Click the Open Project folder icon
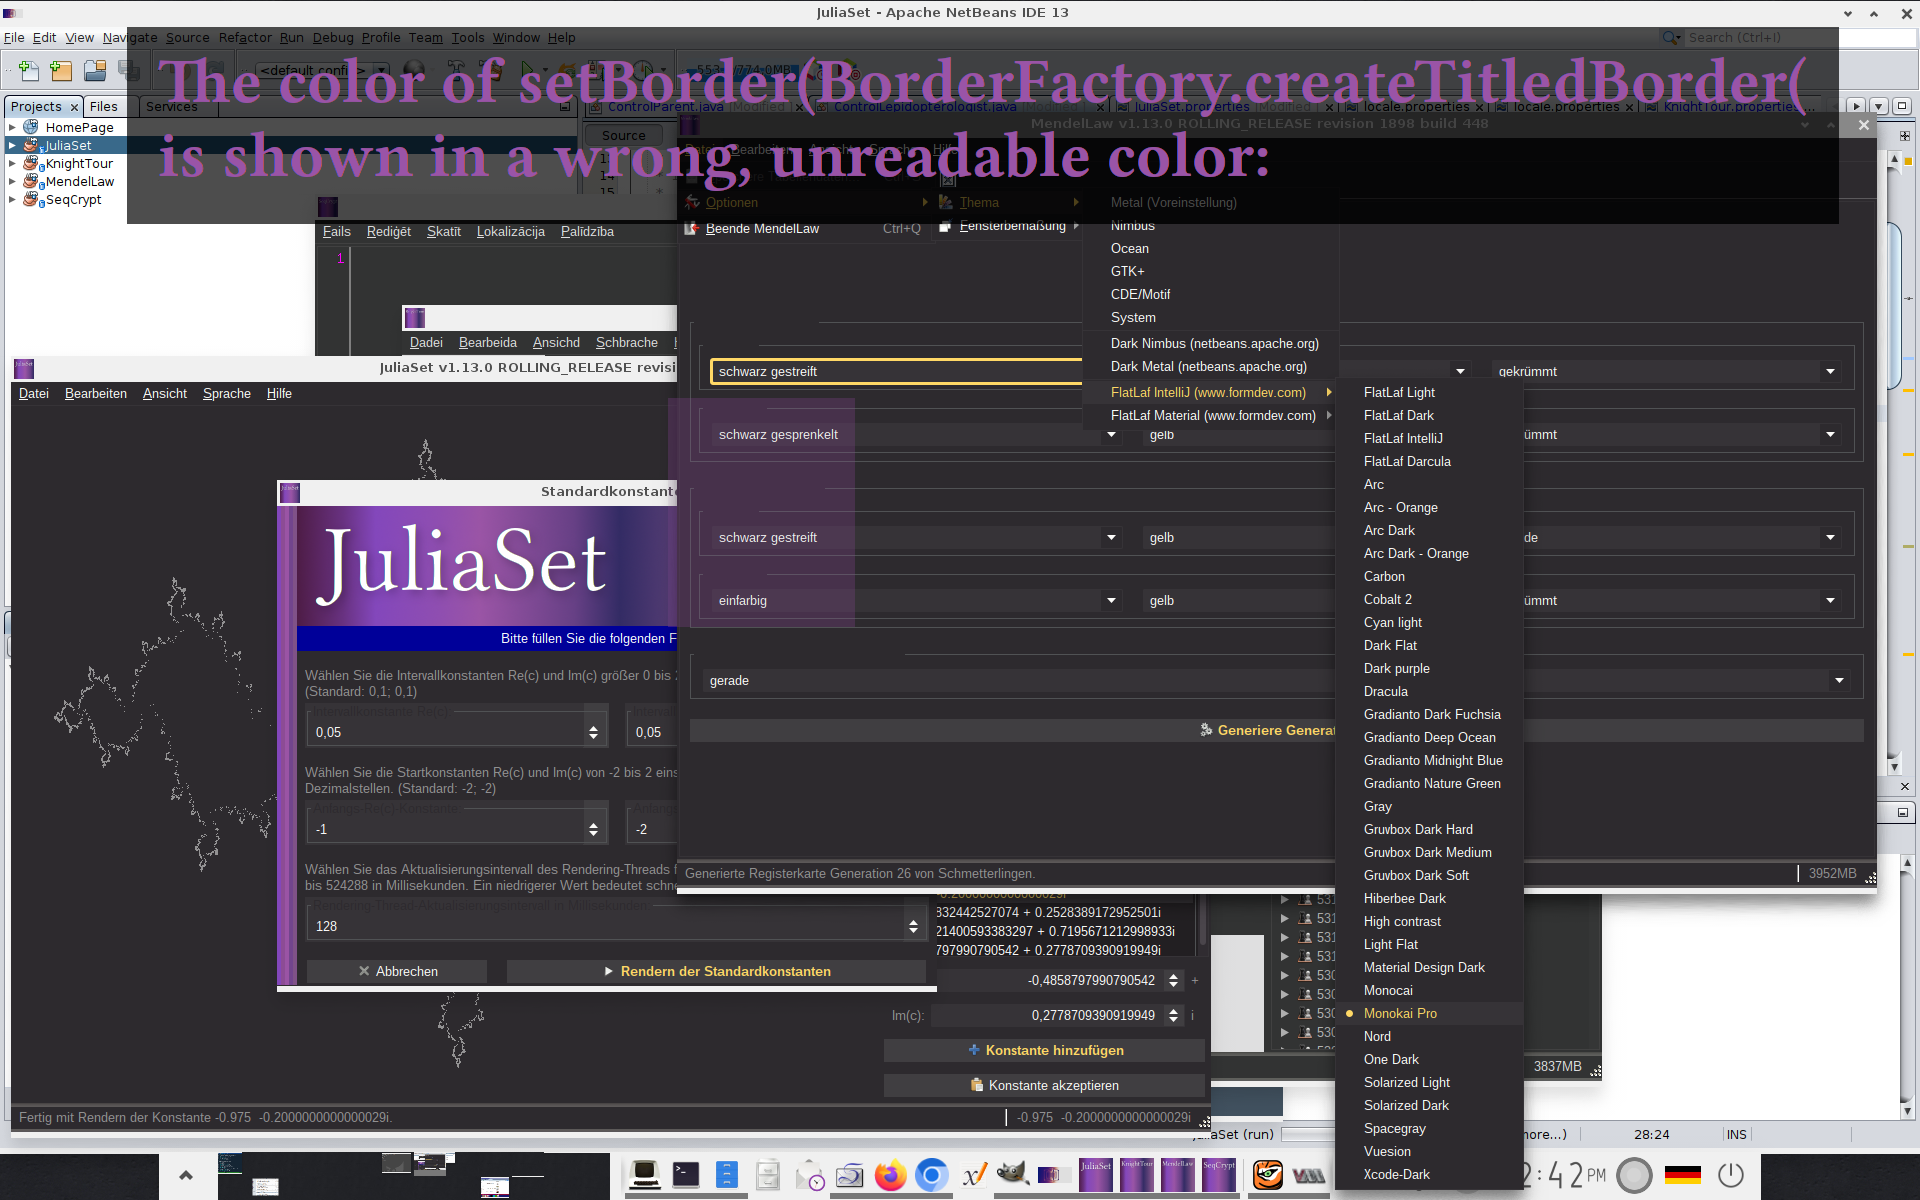 pos(94,71)
